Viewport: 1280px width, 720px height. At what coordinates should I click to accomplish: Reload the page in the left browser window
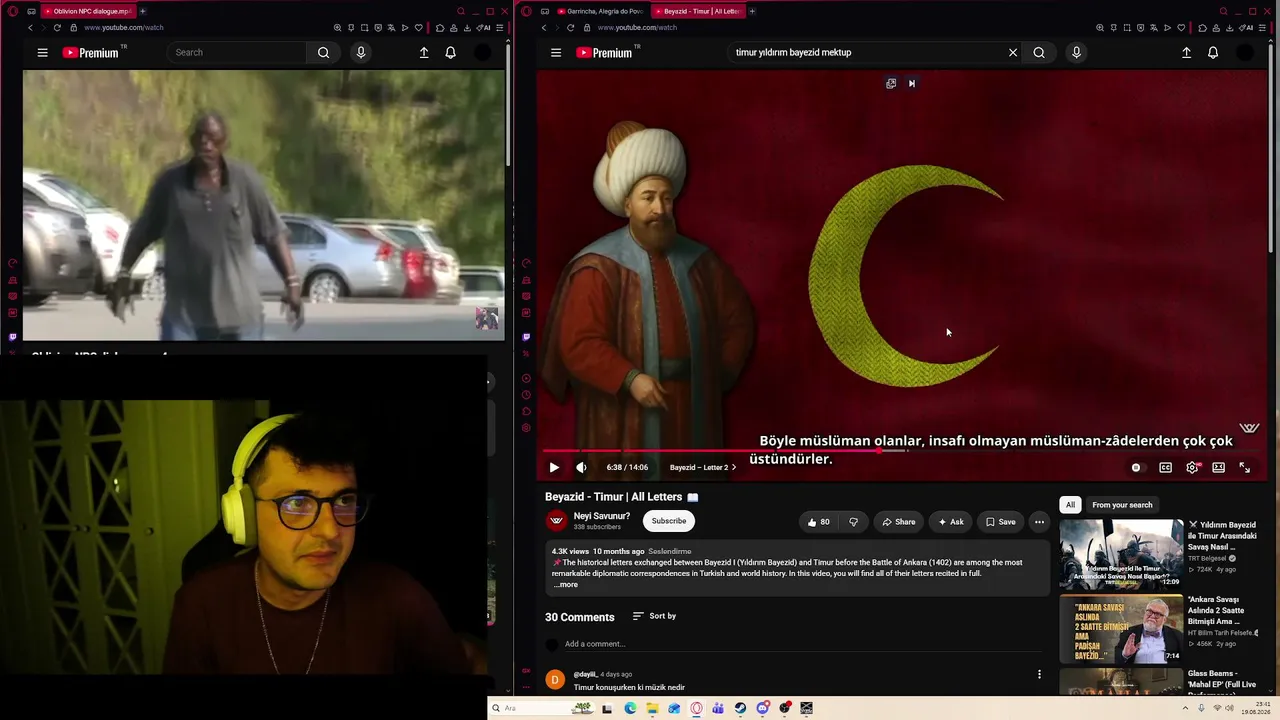pos(56,28)
